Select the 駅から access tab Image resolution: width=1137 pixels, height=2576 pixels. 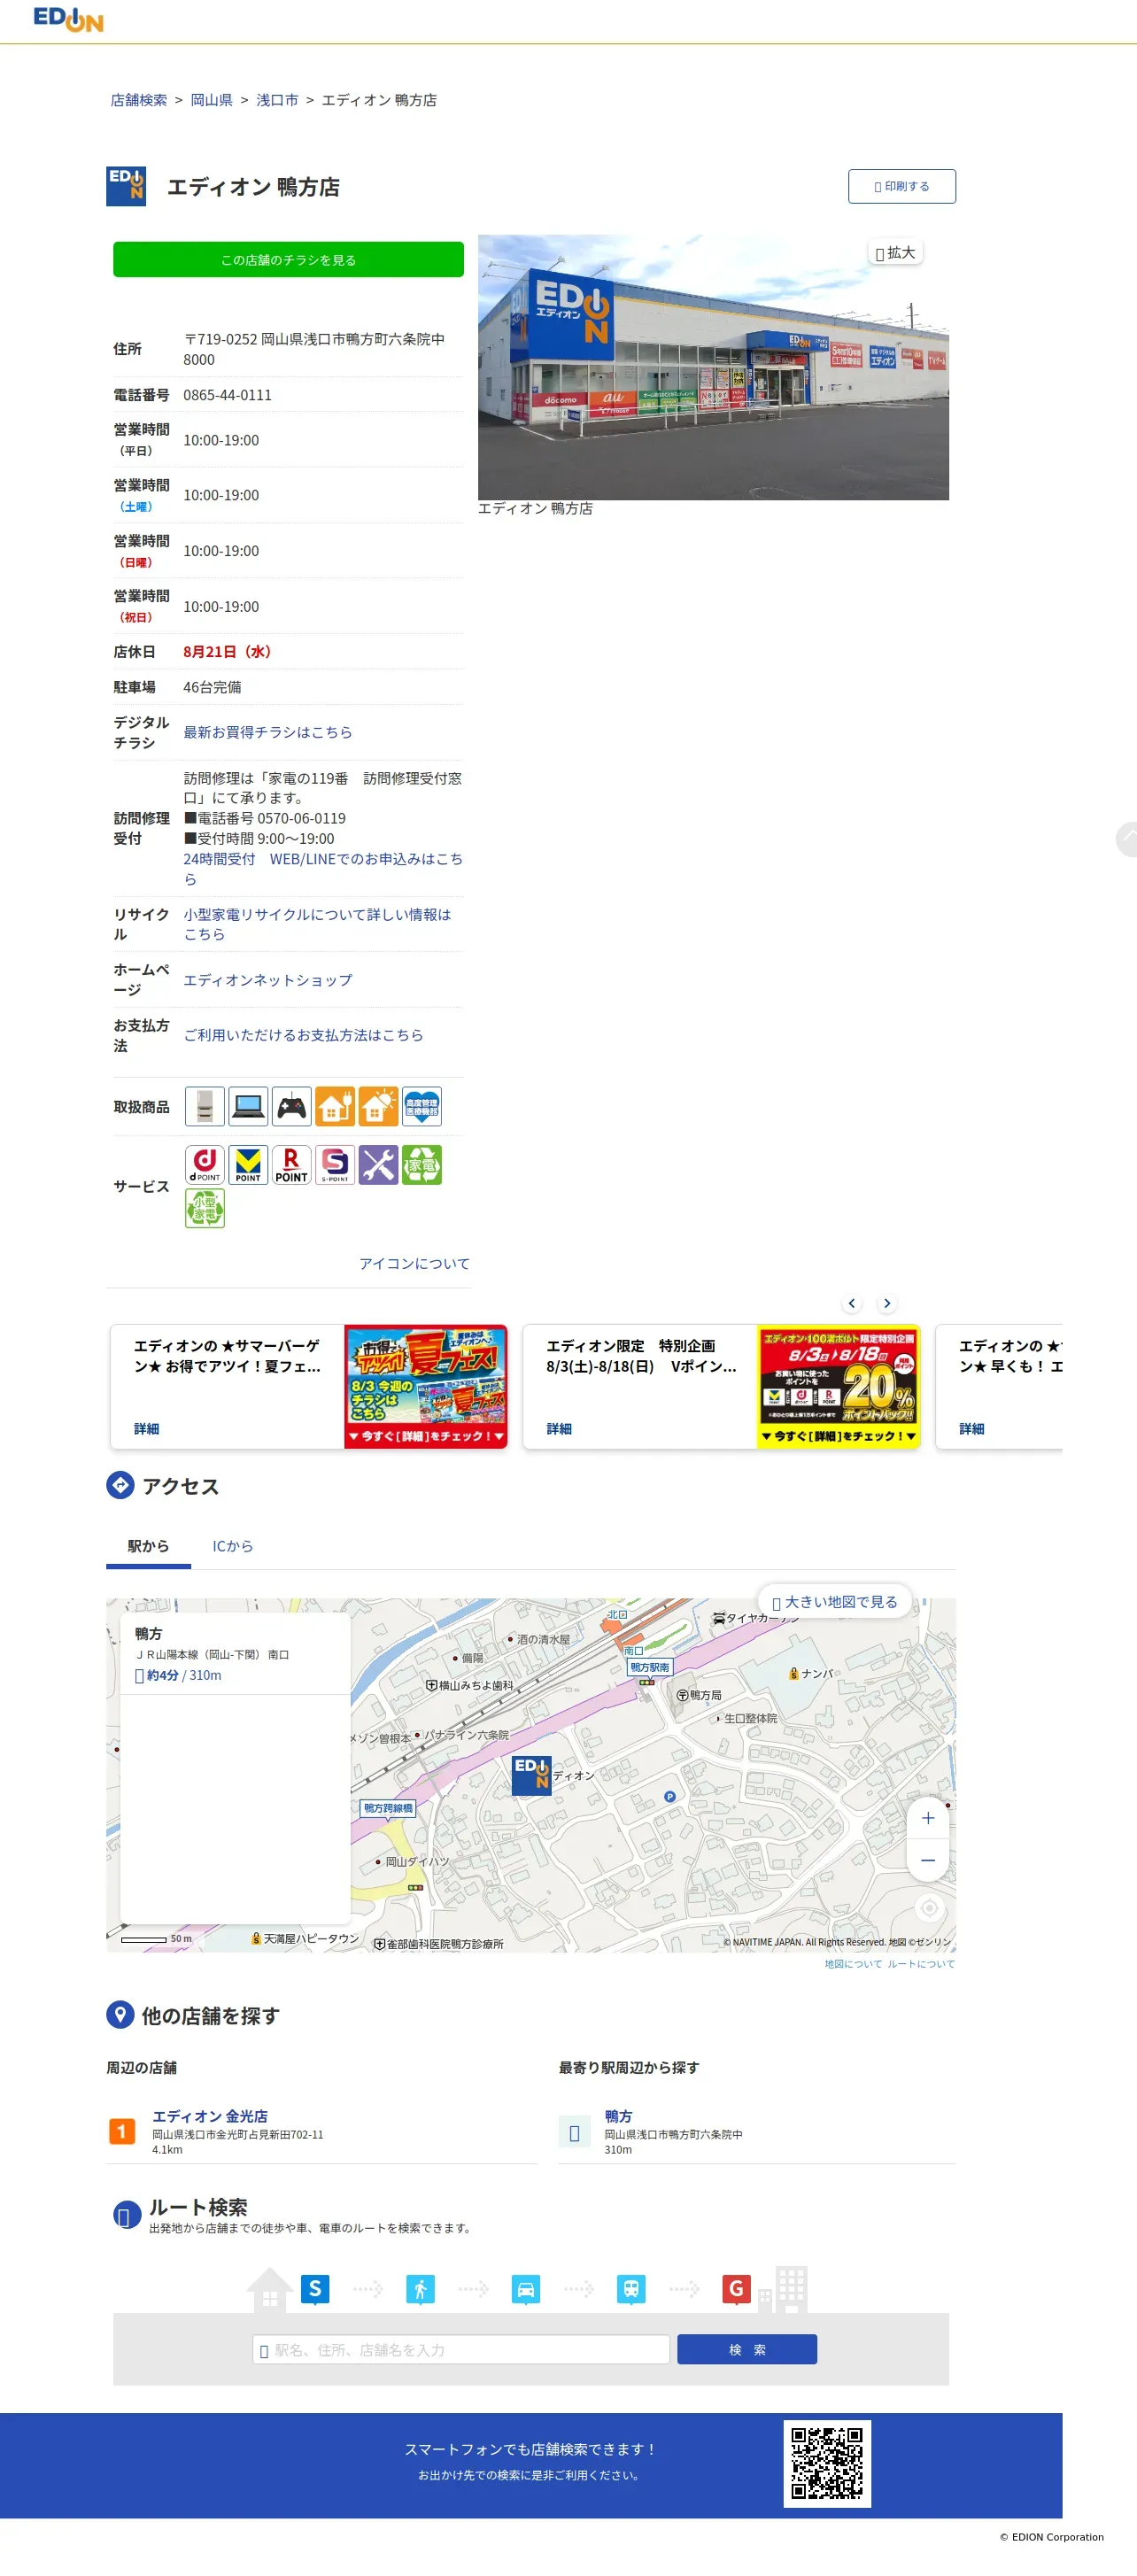point(148,1546)
